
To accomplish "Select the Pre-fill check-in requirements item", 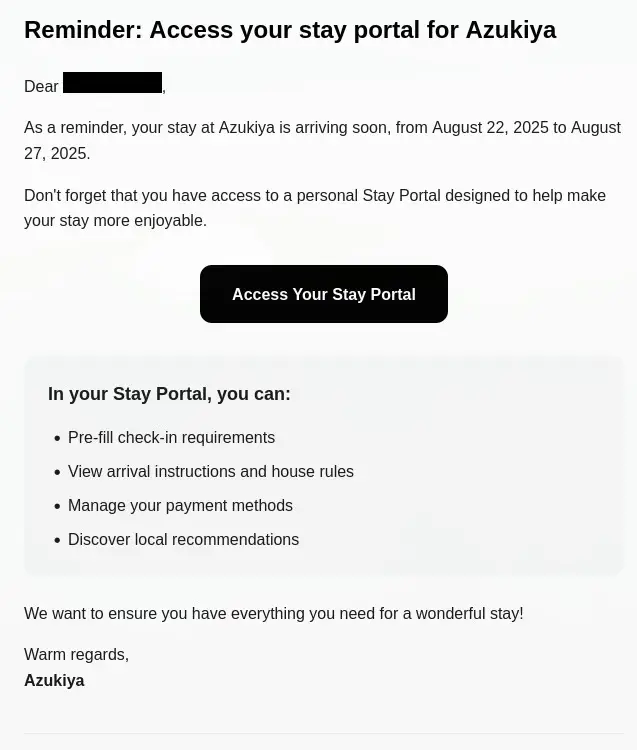I will 171,438.
